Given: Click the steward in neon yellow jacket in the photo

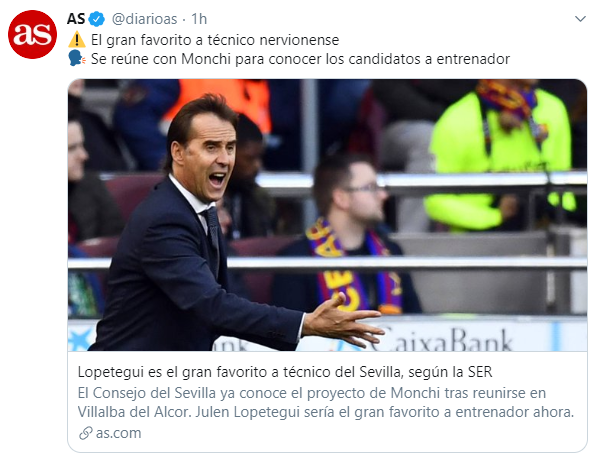Looking at the screenshot, I should 501,154.
